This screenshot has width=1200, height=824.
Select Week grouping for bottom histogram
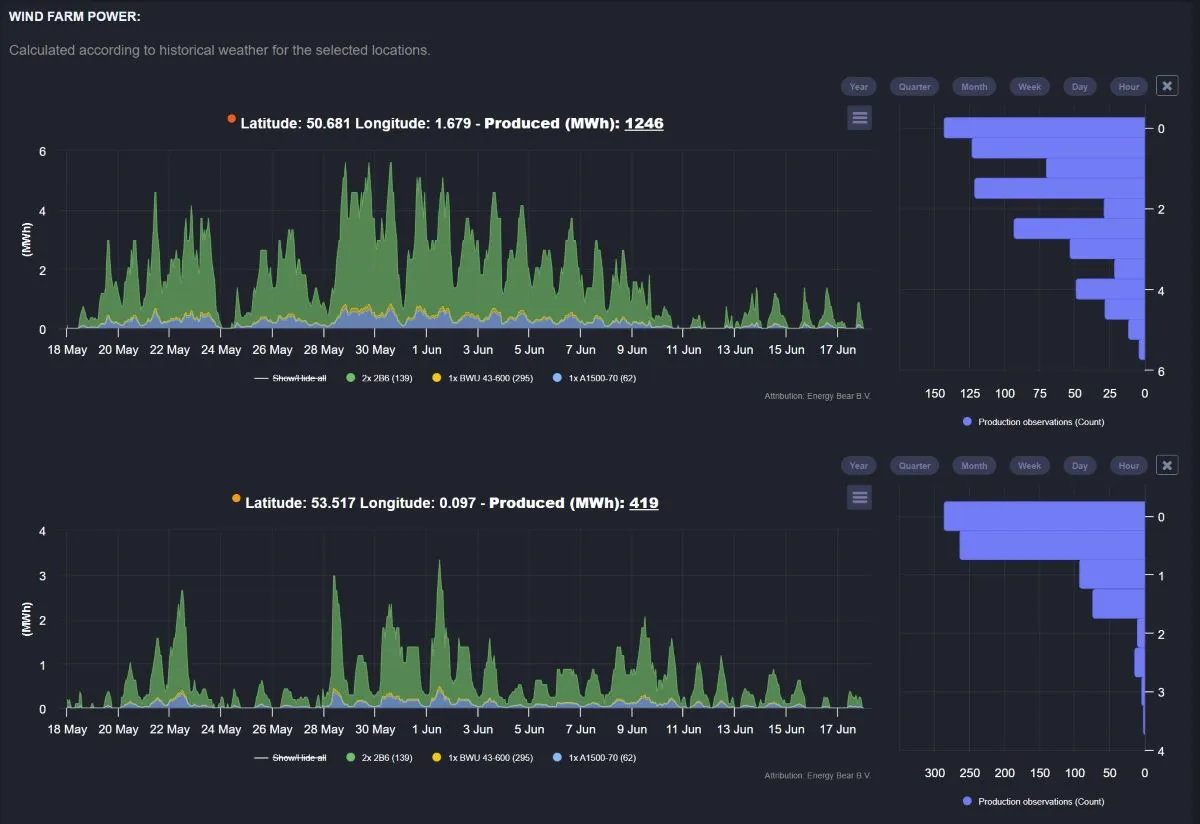tap(1029, 466)
